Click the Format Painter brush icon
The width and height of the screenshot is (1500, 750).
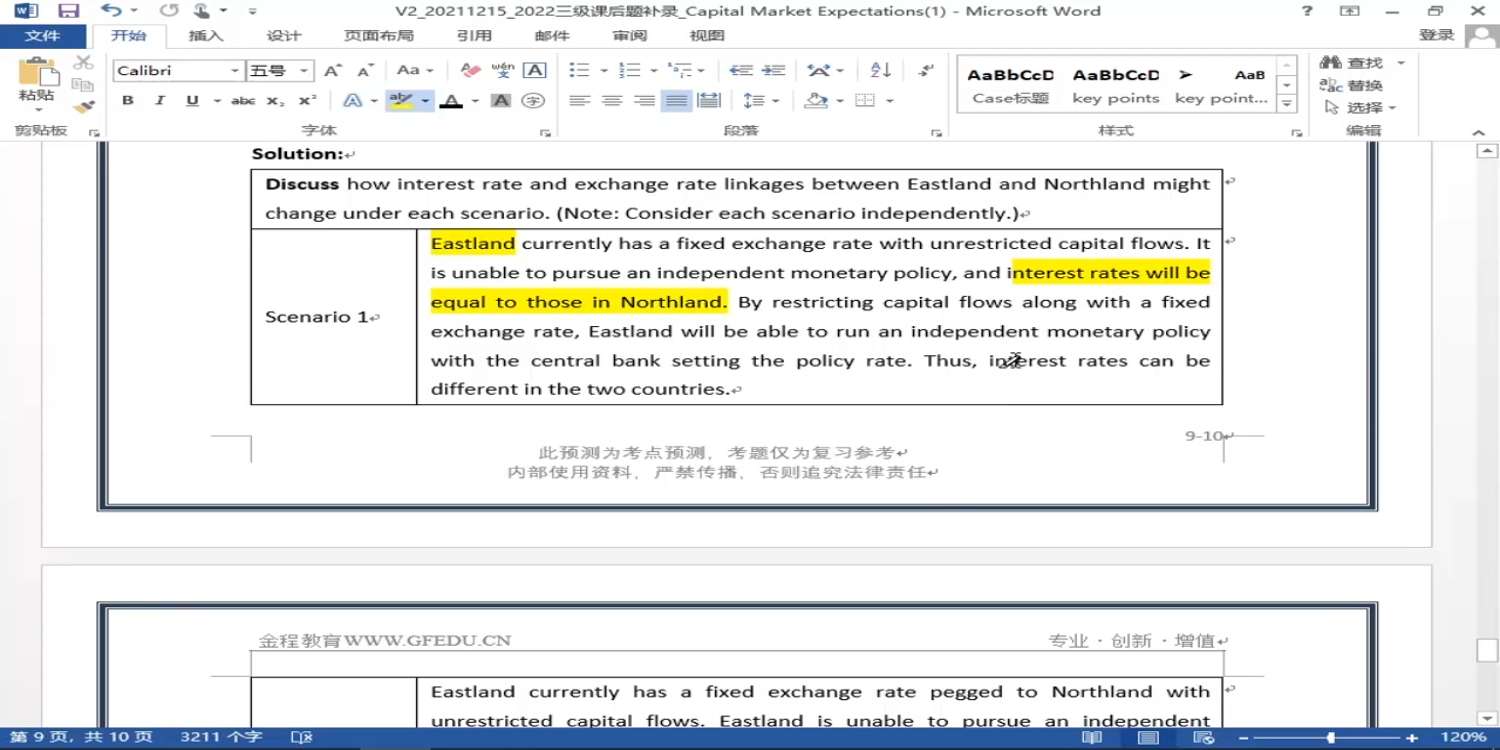coord(84,107)
